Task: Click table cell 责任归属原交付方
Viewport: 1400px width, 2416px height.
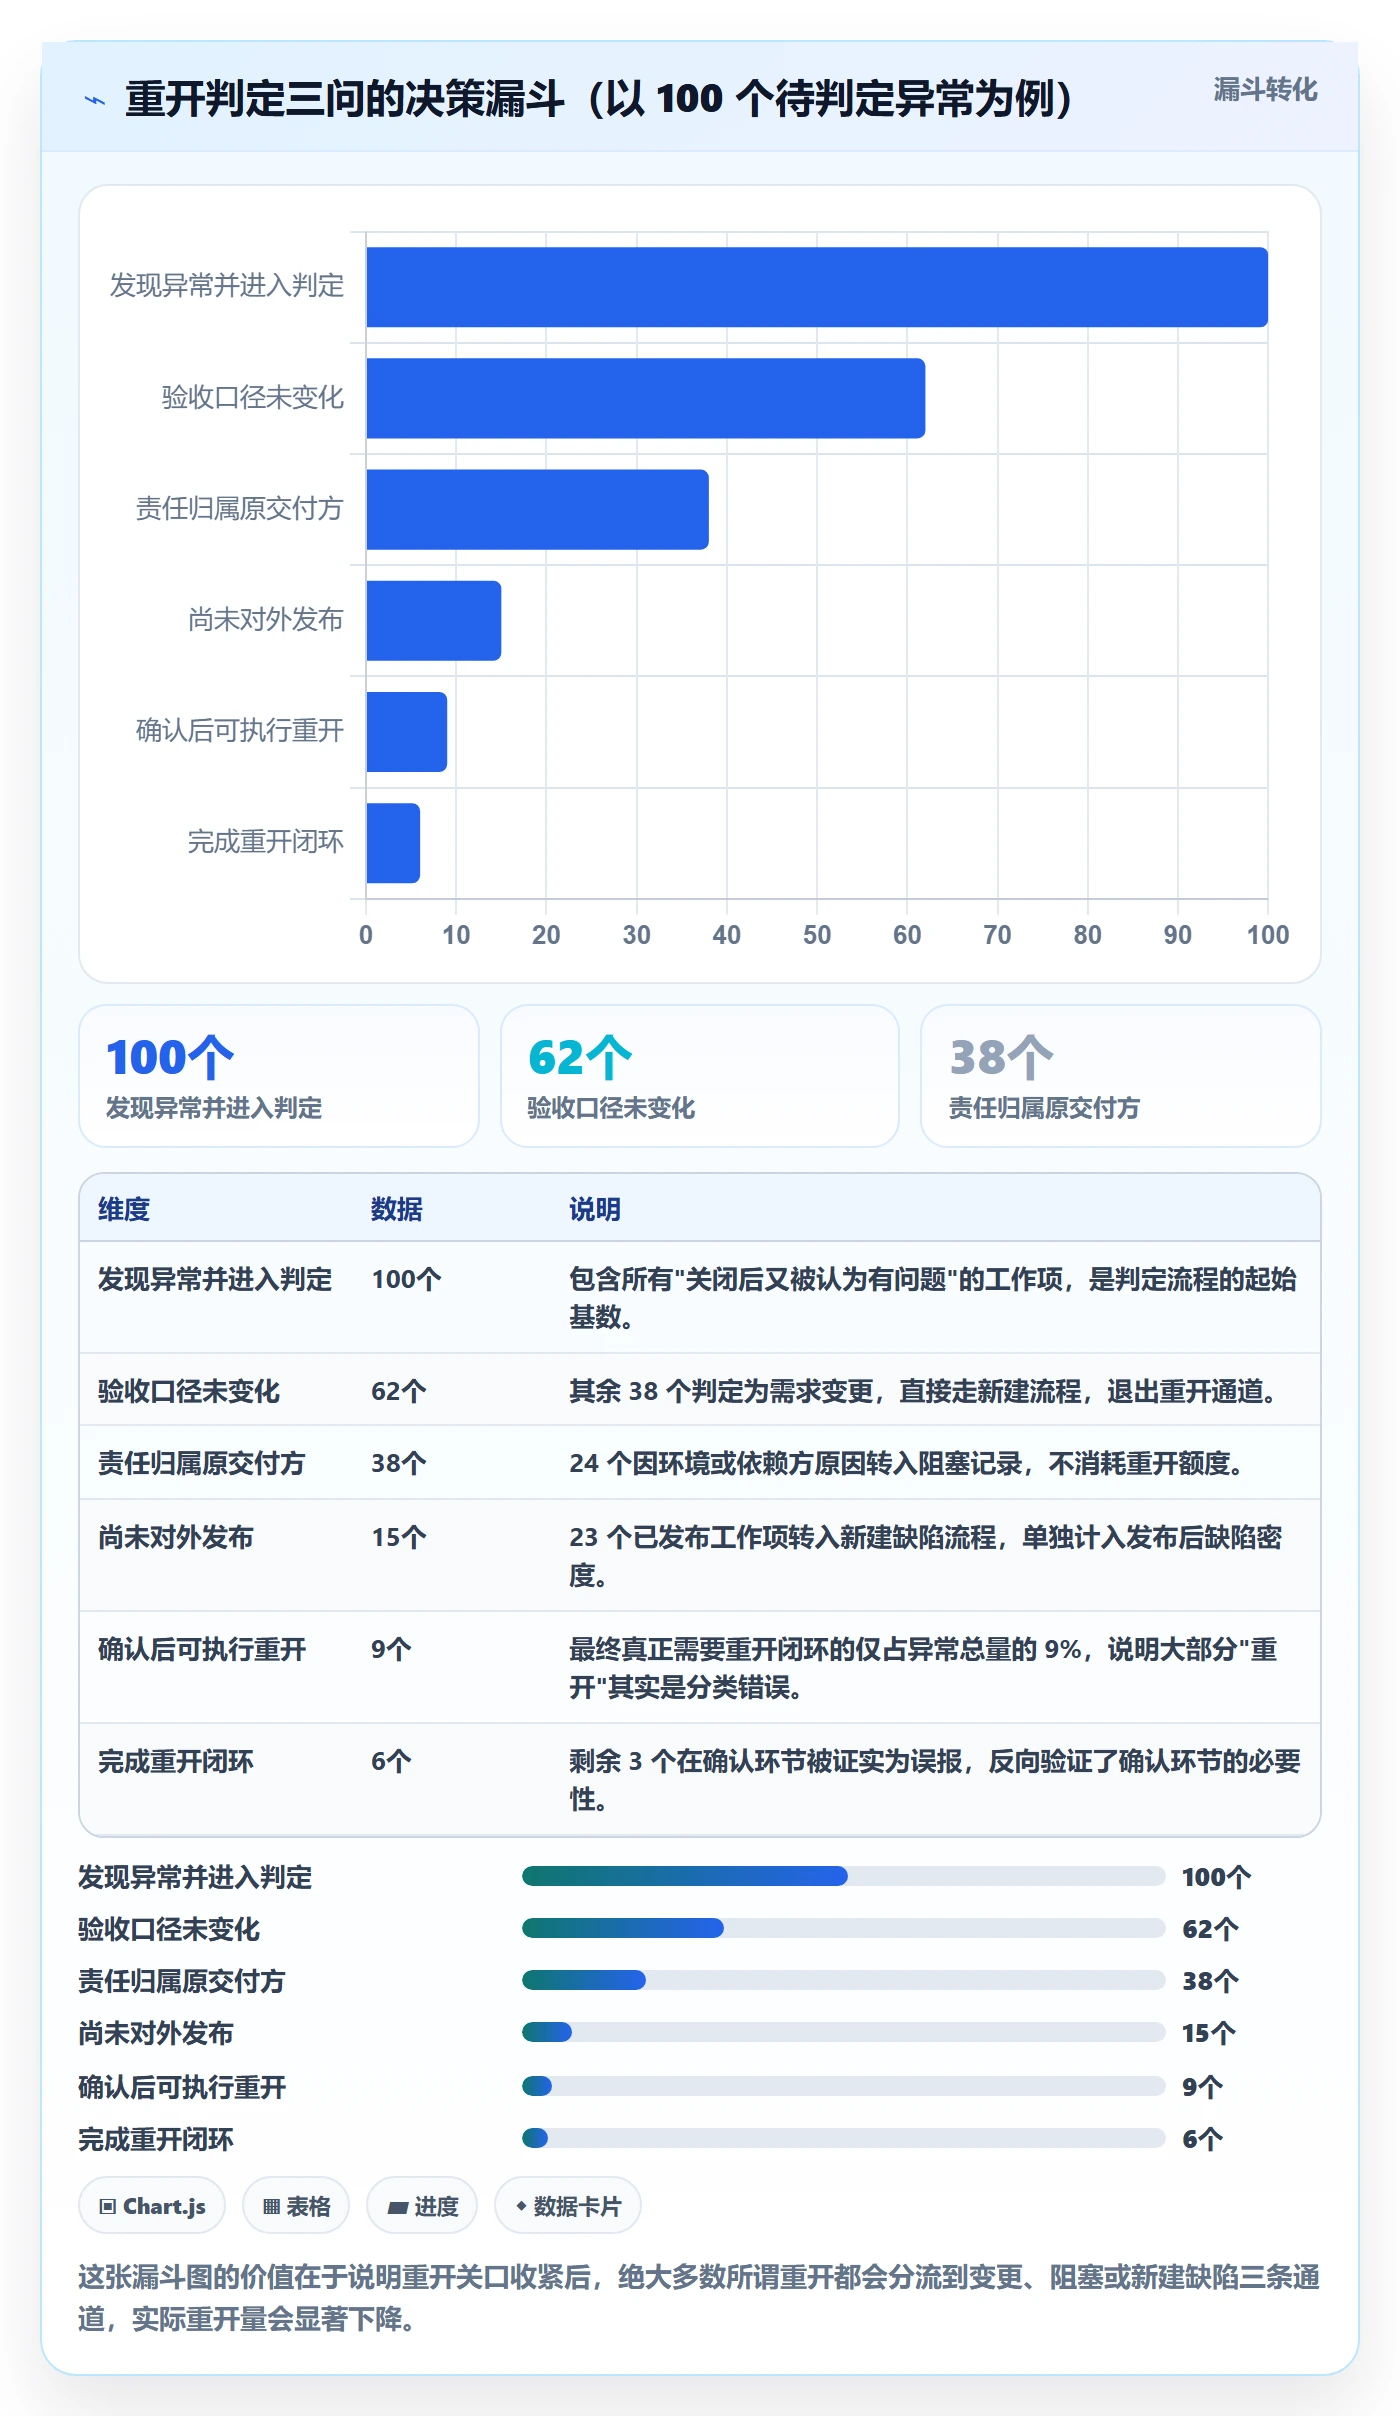Action: [x=201, y=1463]
